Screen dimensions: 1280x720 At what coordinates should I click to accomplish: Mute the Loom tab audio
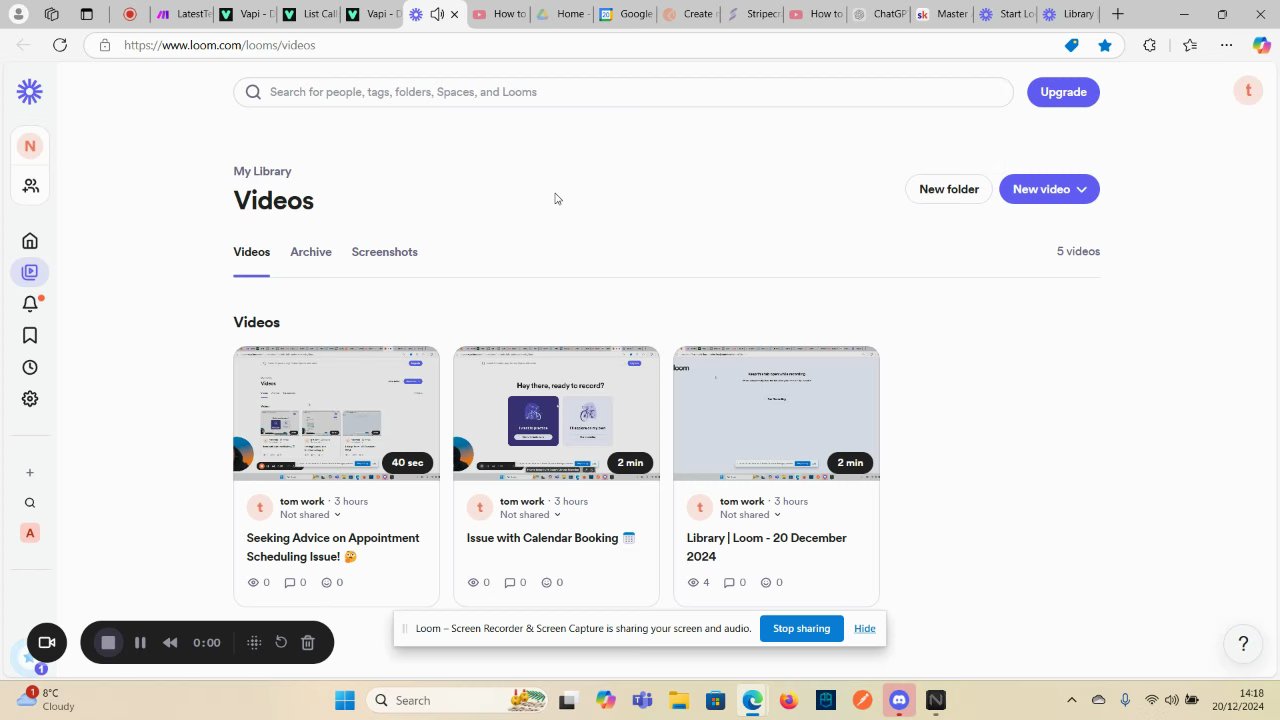pos(437,14)
